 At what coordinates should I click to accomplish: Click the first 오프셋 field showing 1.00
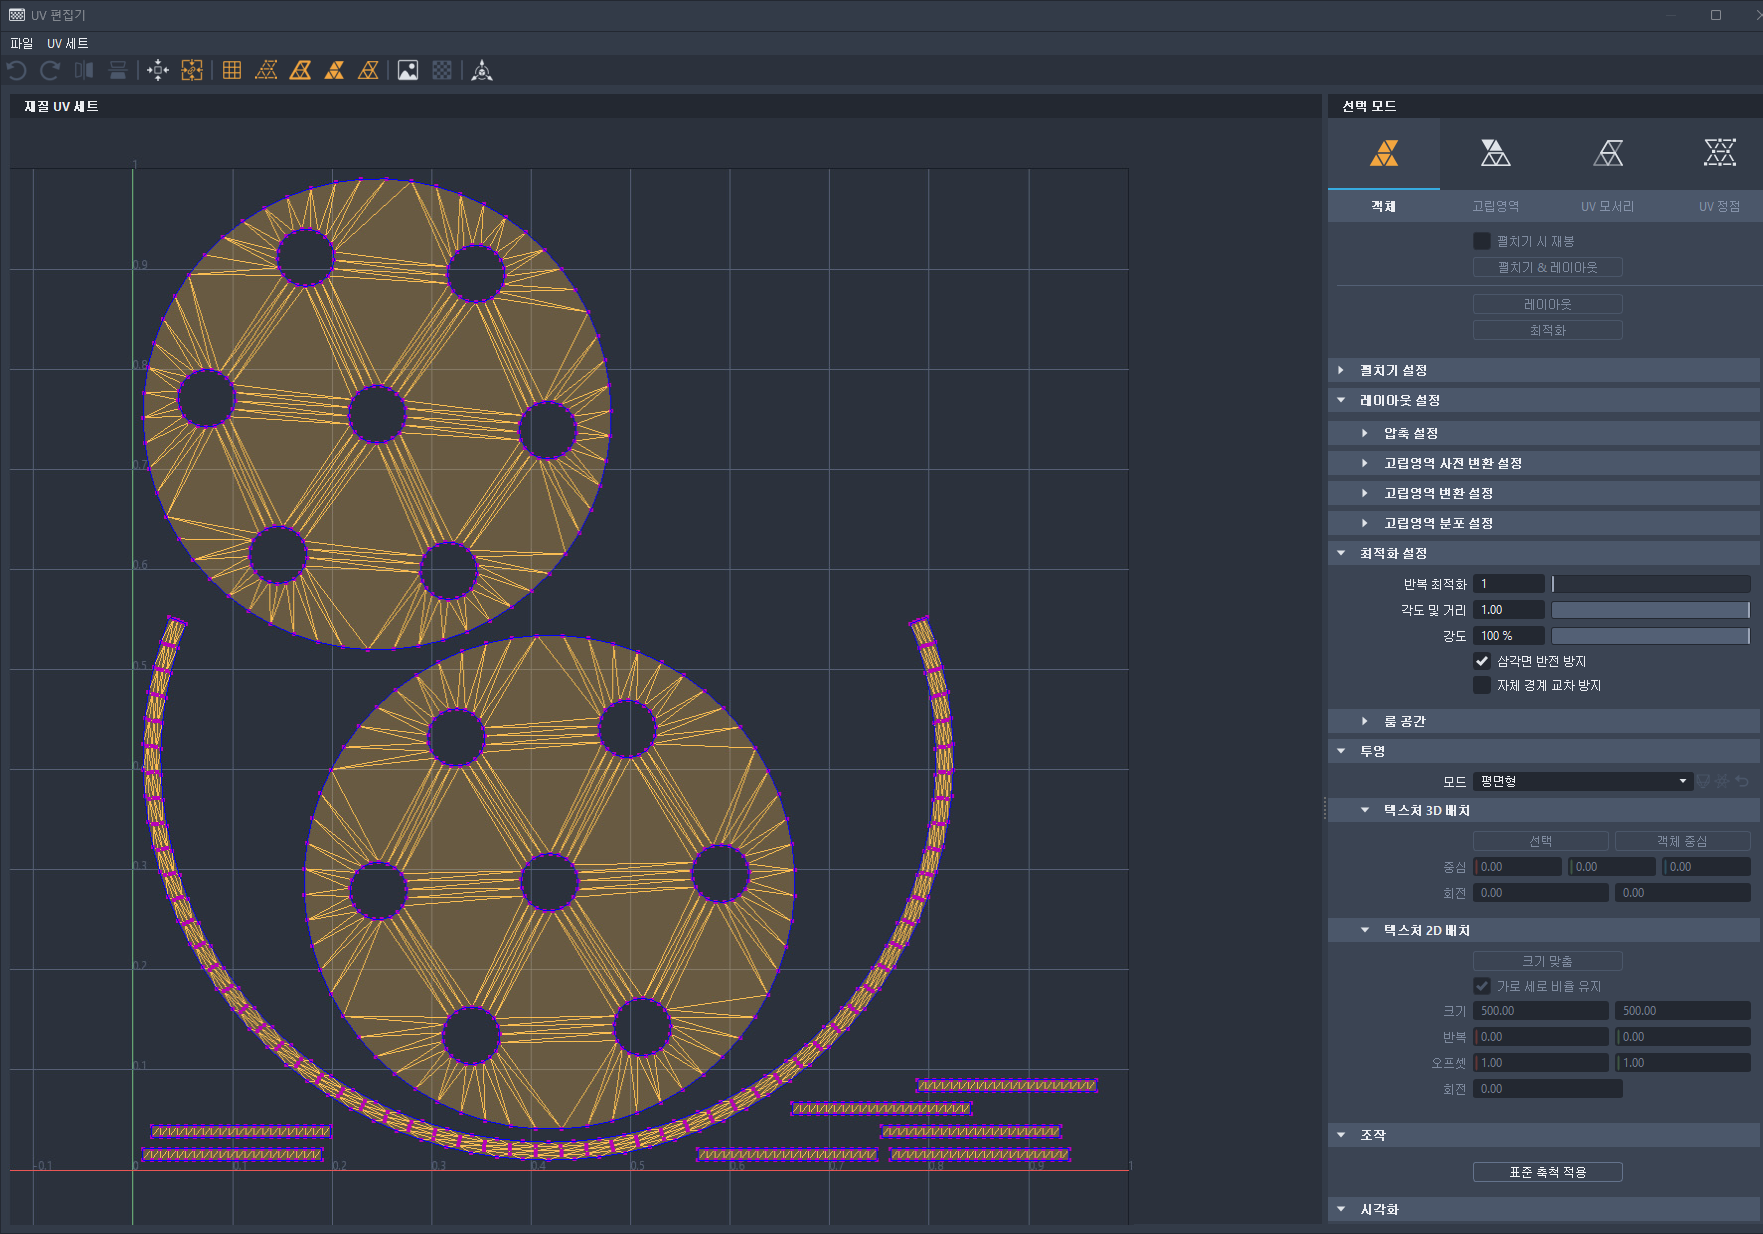click(x=1541, y=1063)
